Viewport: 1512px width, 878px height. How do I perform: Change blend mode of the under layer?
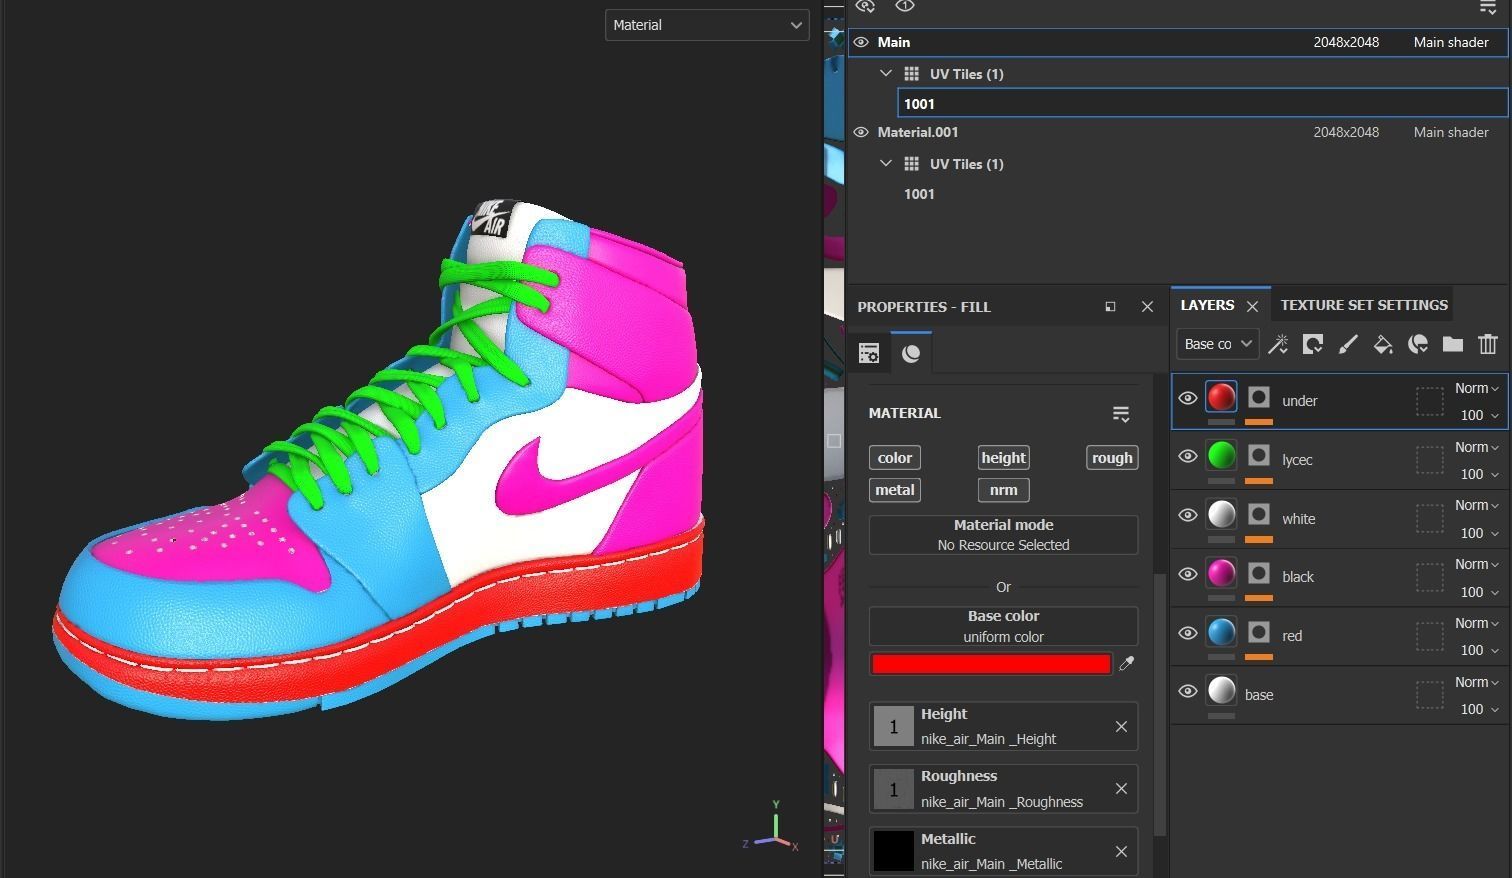[x=1477, y=388]
